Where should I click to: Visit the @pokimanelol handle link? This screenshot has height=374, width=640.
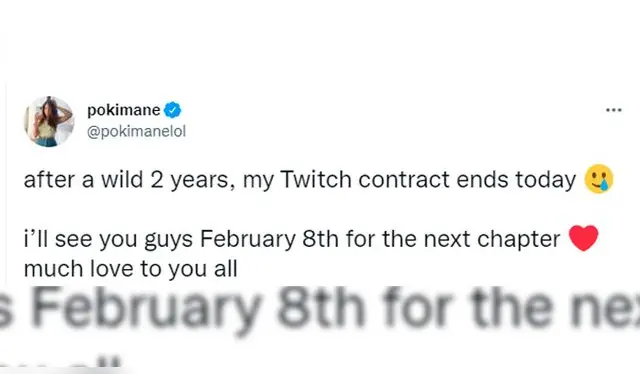pos(136,131)
